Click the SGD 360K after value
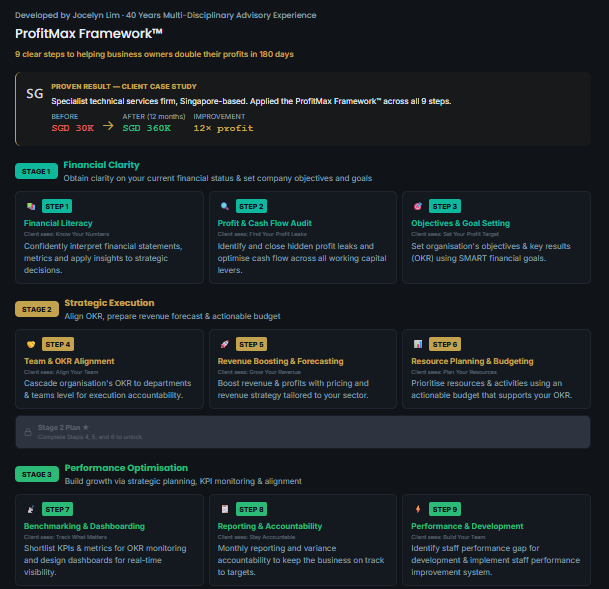609x589 pixels. coord(146,128)
